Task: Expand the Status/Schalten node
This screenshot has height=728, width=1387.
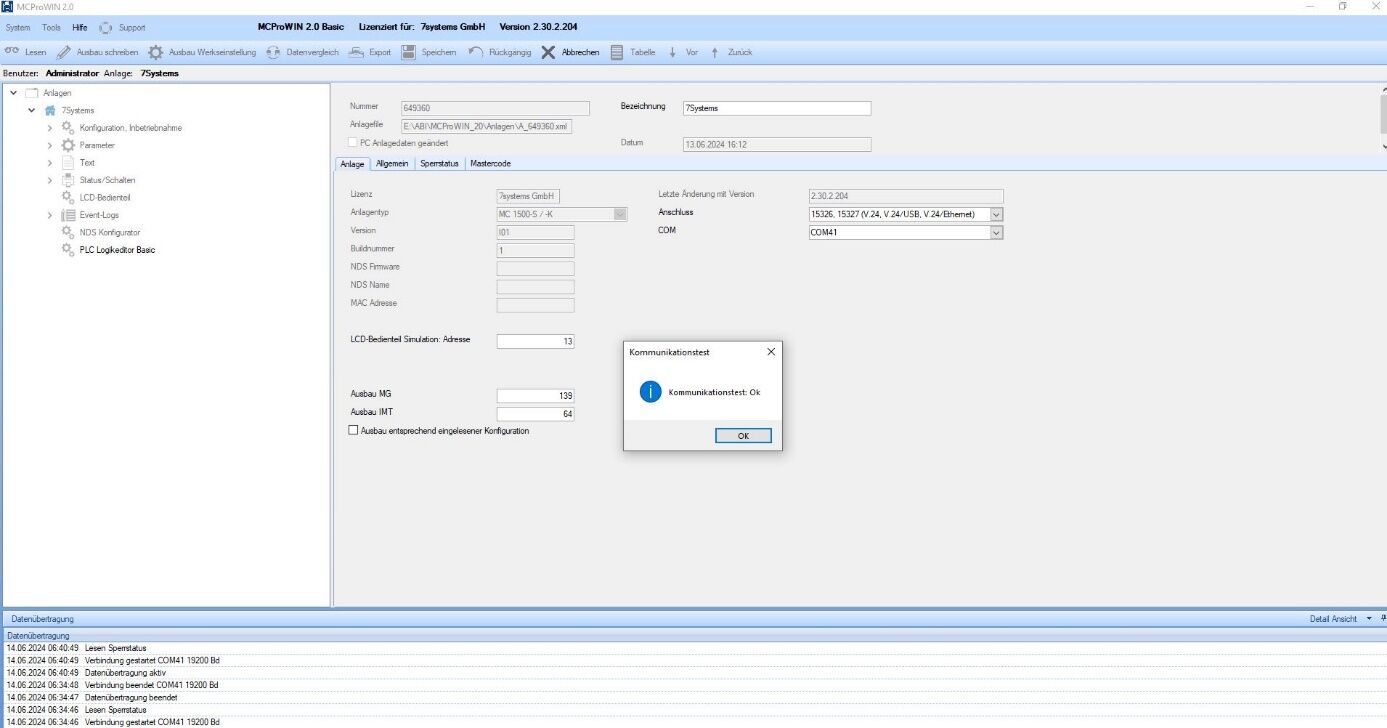Action: tap(50, 180)
